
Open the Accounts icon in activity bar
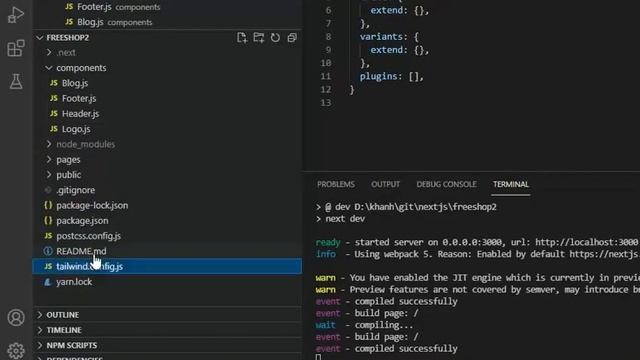click(16, 318)
